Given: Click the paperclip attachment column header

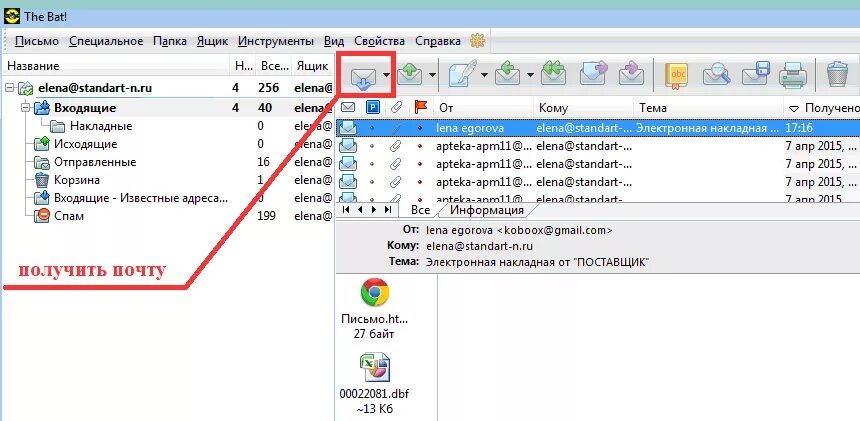Looking at the screenshot, I should (x=395, y=107).
